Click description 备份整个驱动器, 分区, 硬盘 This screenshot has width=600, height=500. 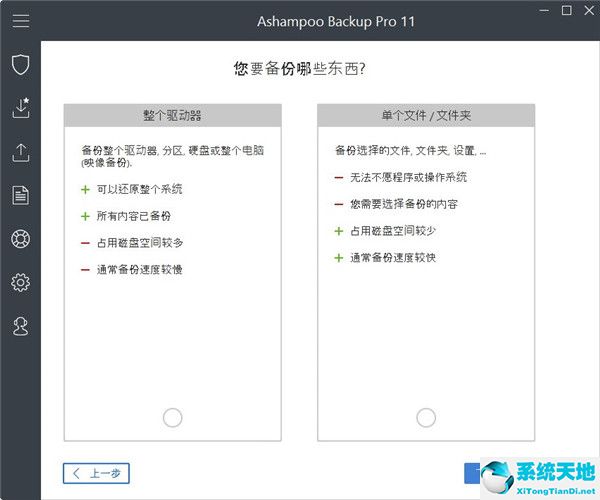click(173, 156)
